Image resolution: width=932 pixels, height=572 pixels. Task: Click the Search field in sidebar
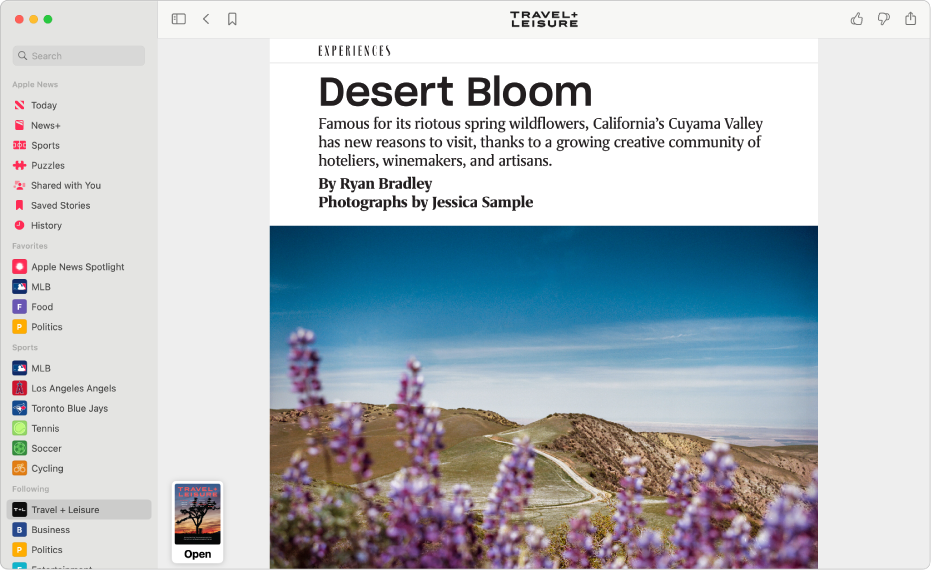pos(78,56)
